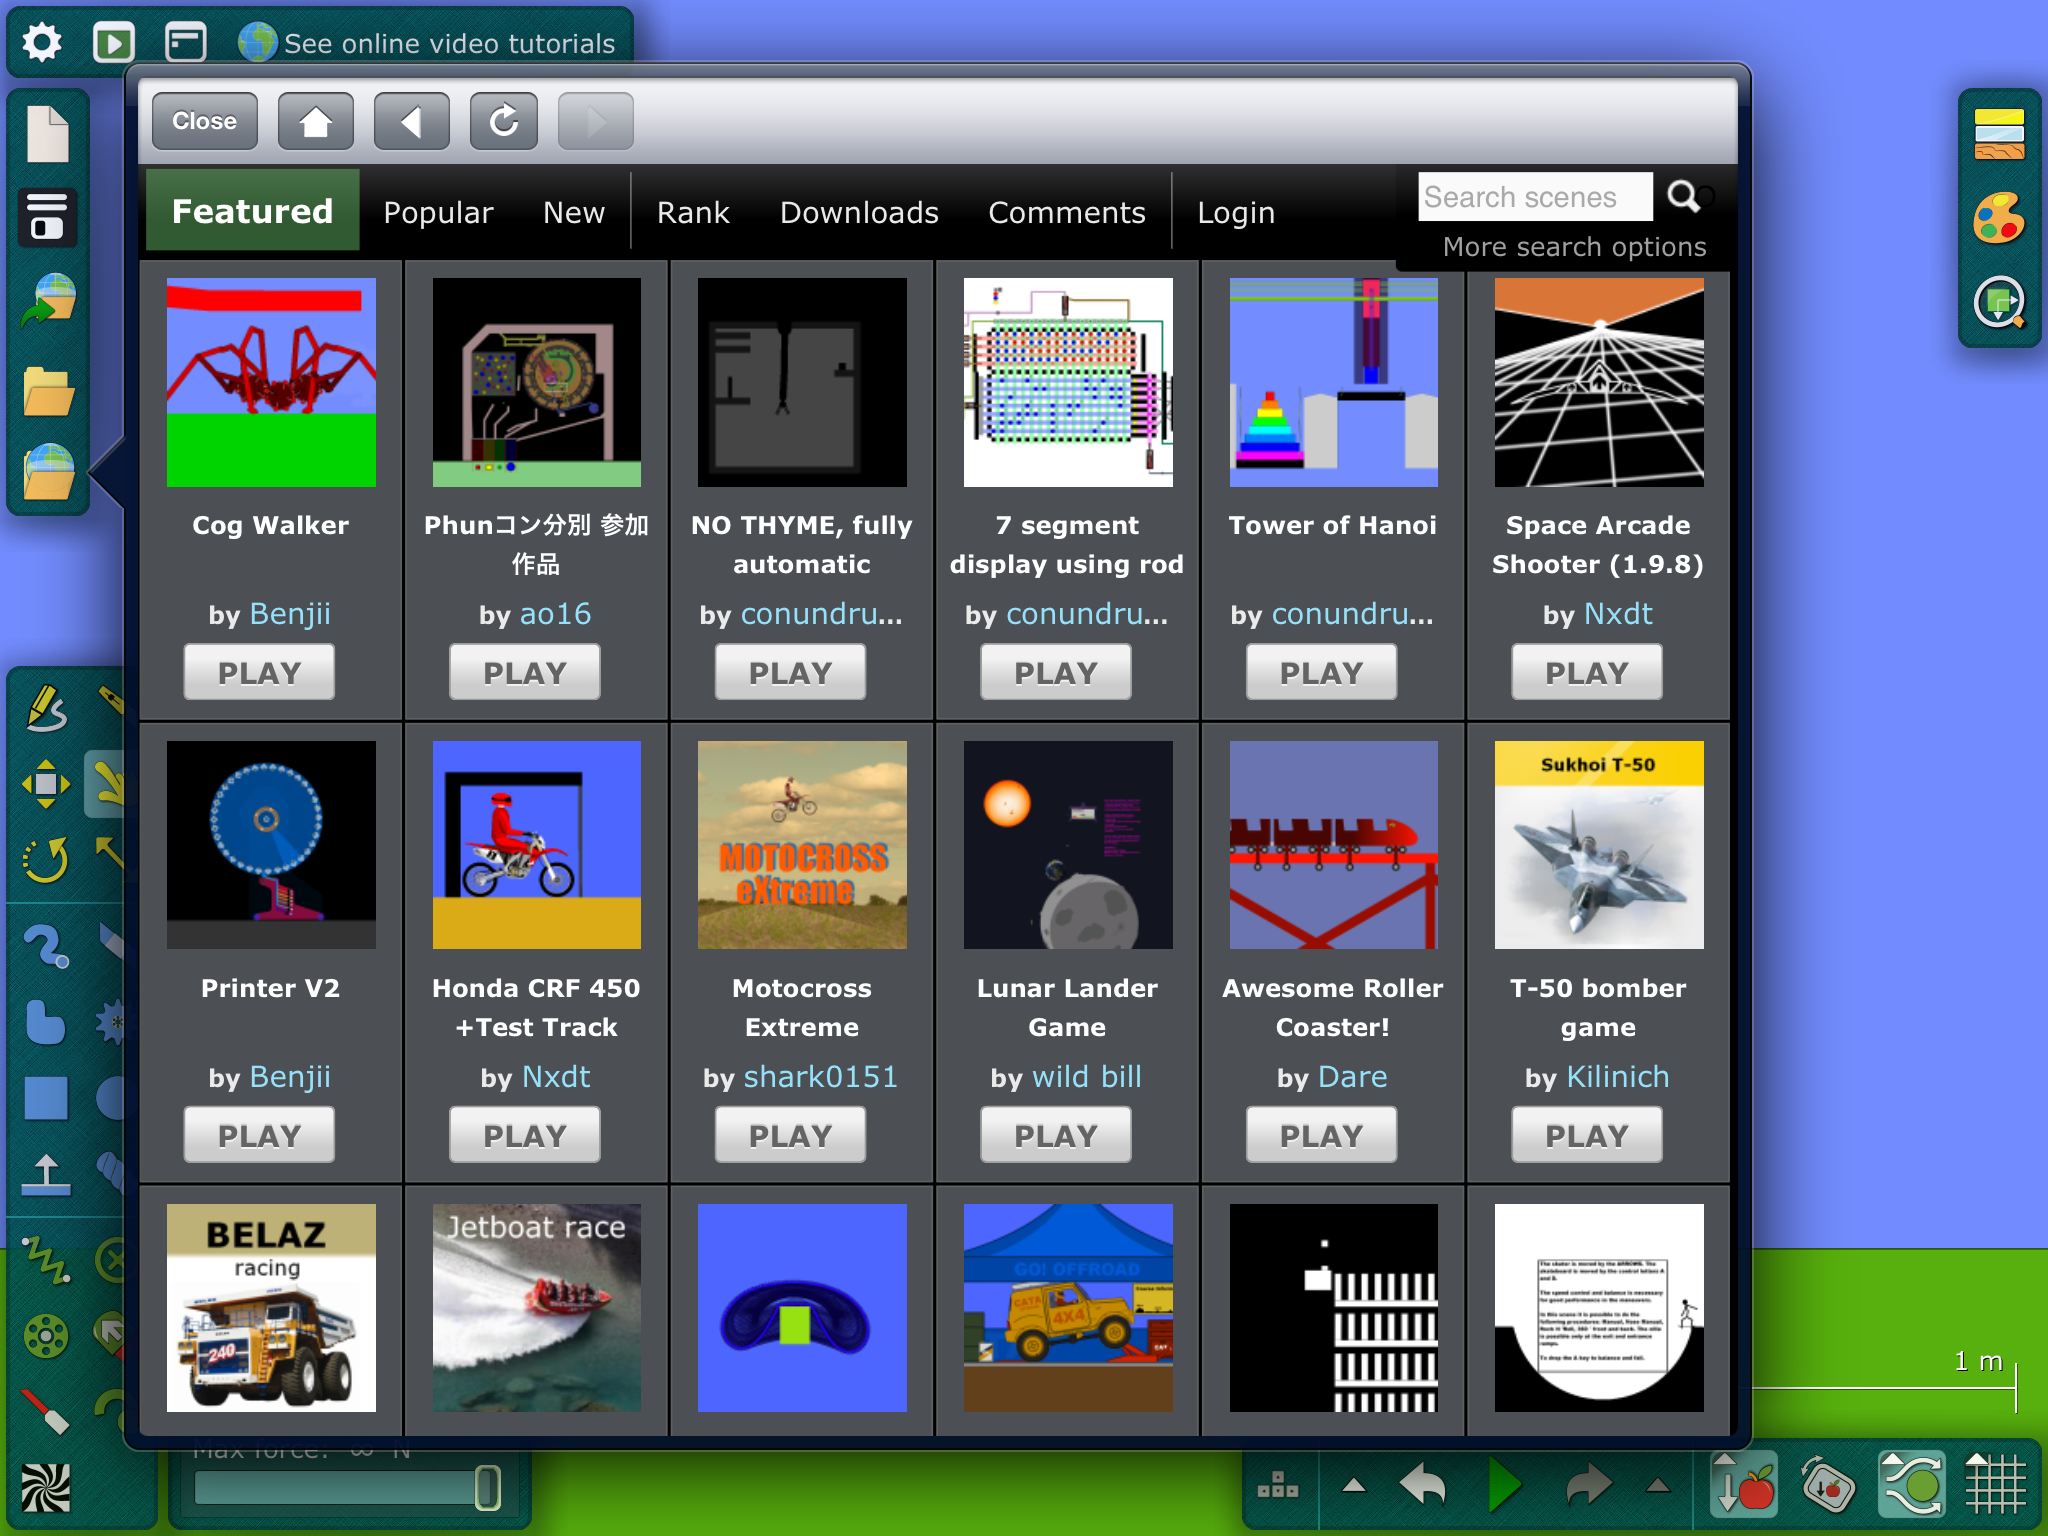The image size is (2048, 1536).
Task: Open the settings gear menu
Action: 42,43
